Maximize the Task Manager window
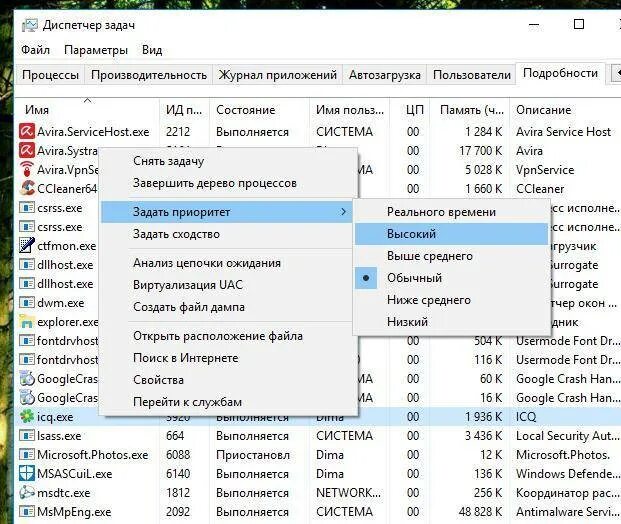Image resolution: width=621 pixels, height=524 pixels. (579, 24)
